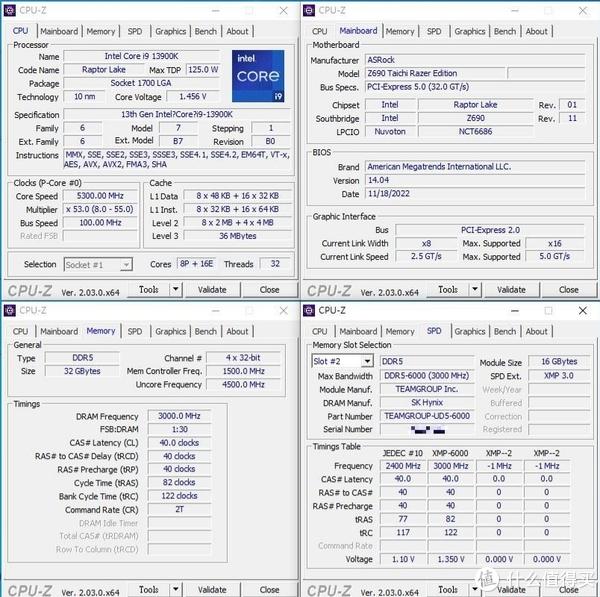The height and width of the screenshot is (597, 600).
Task: Click Validate button in top-right Mainboard window
Action: [x=512, y=290]
